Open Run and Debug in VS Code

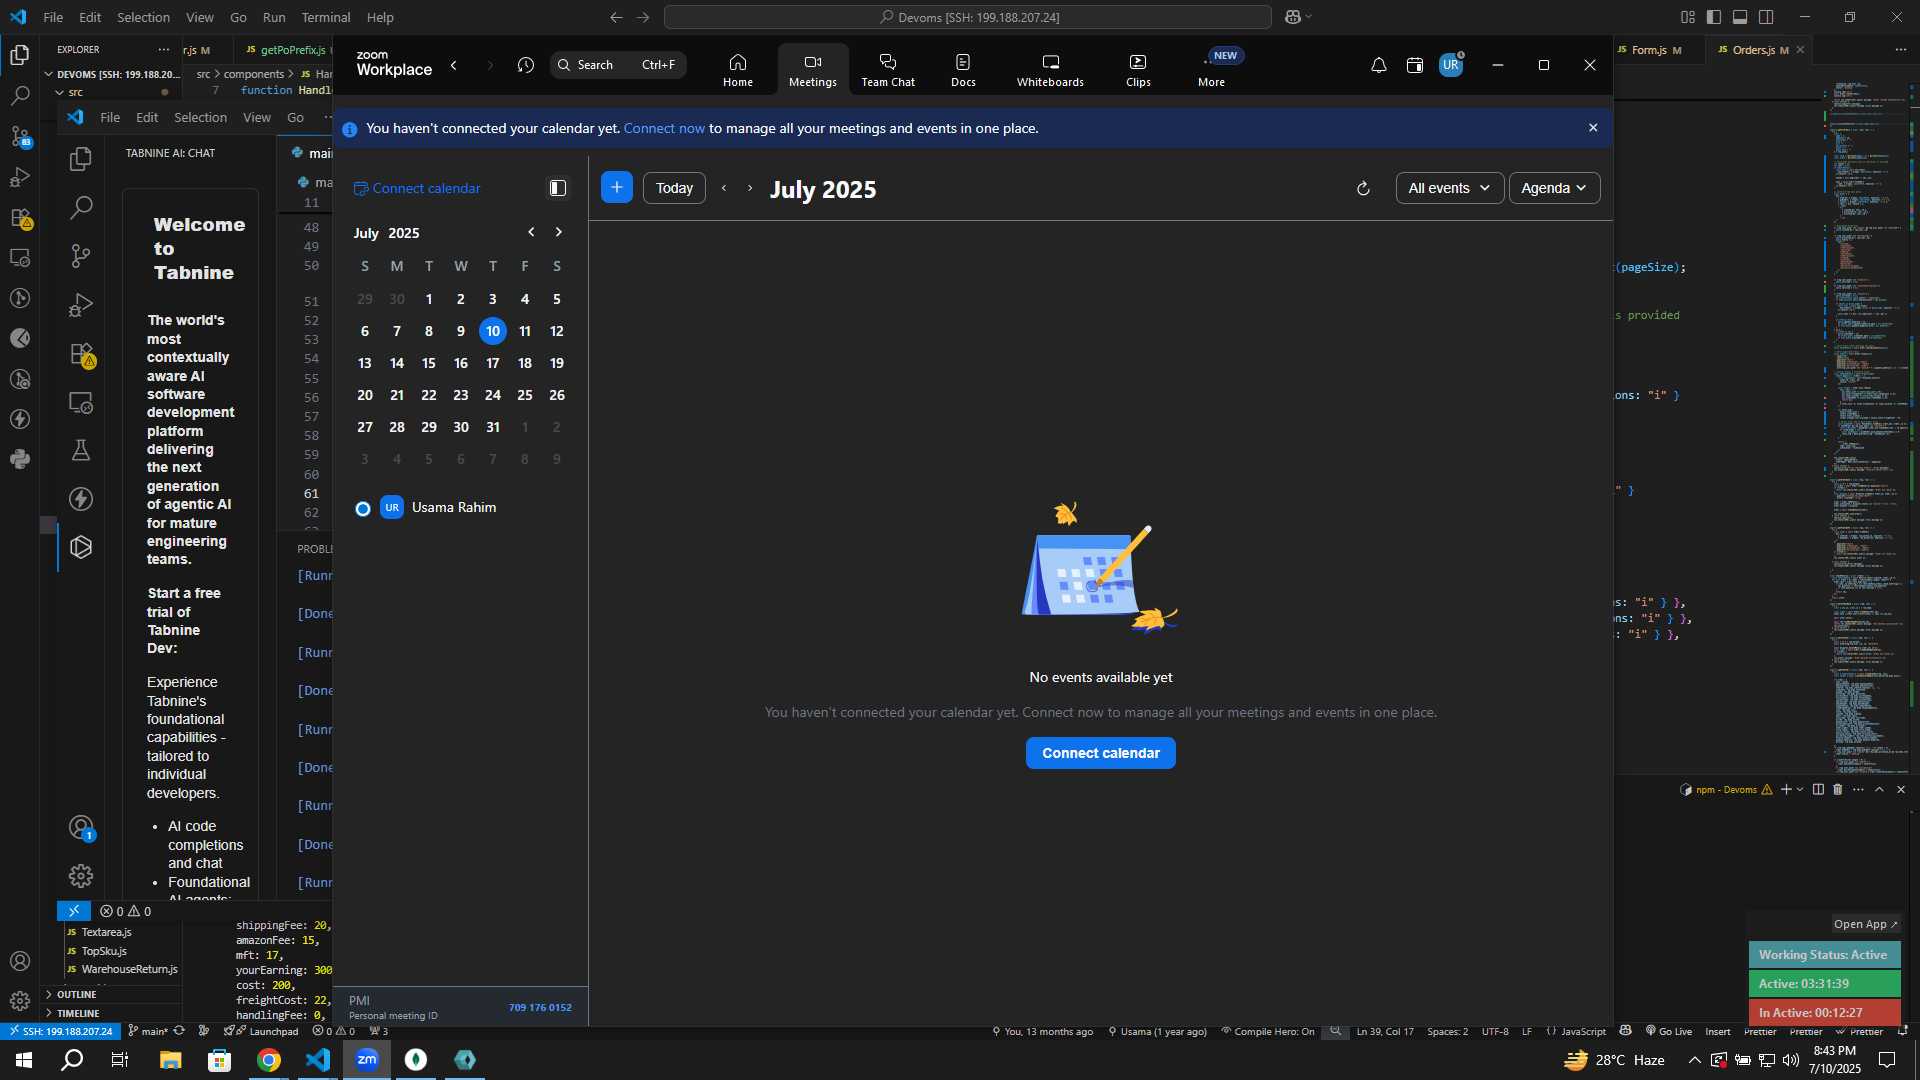point(19,177)
